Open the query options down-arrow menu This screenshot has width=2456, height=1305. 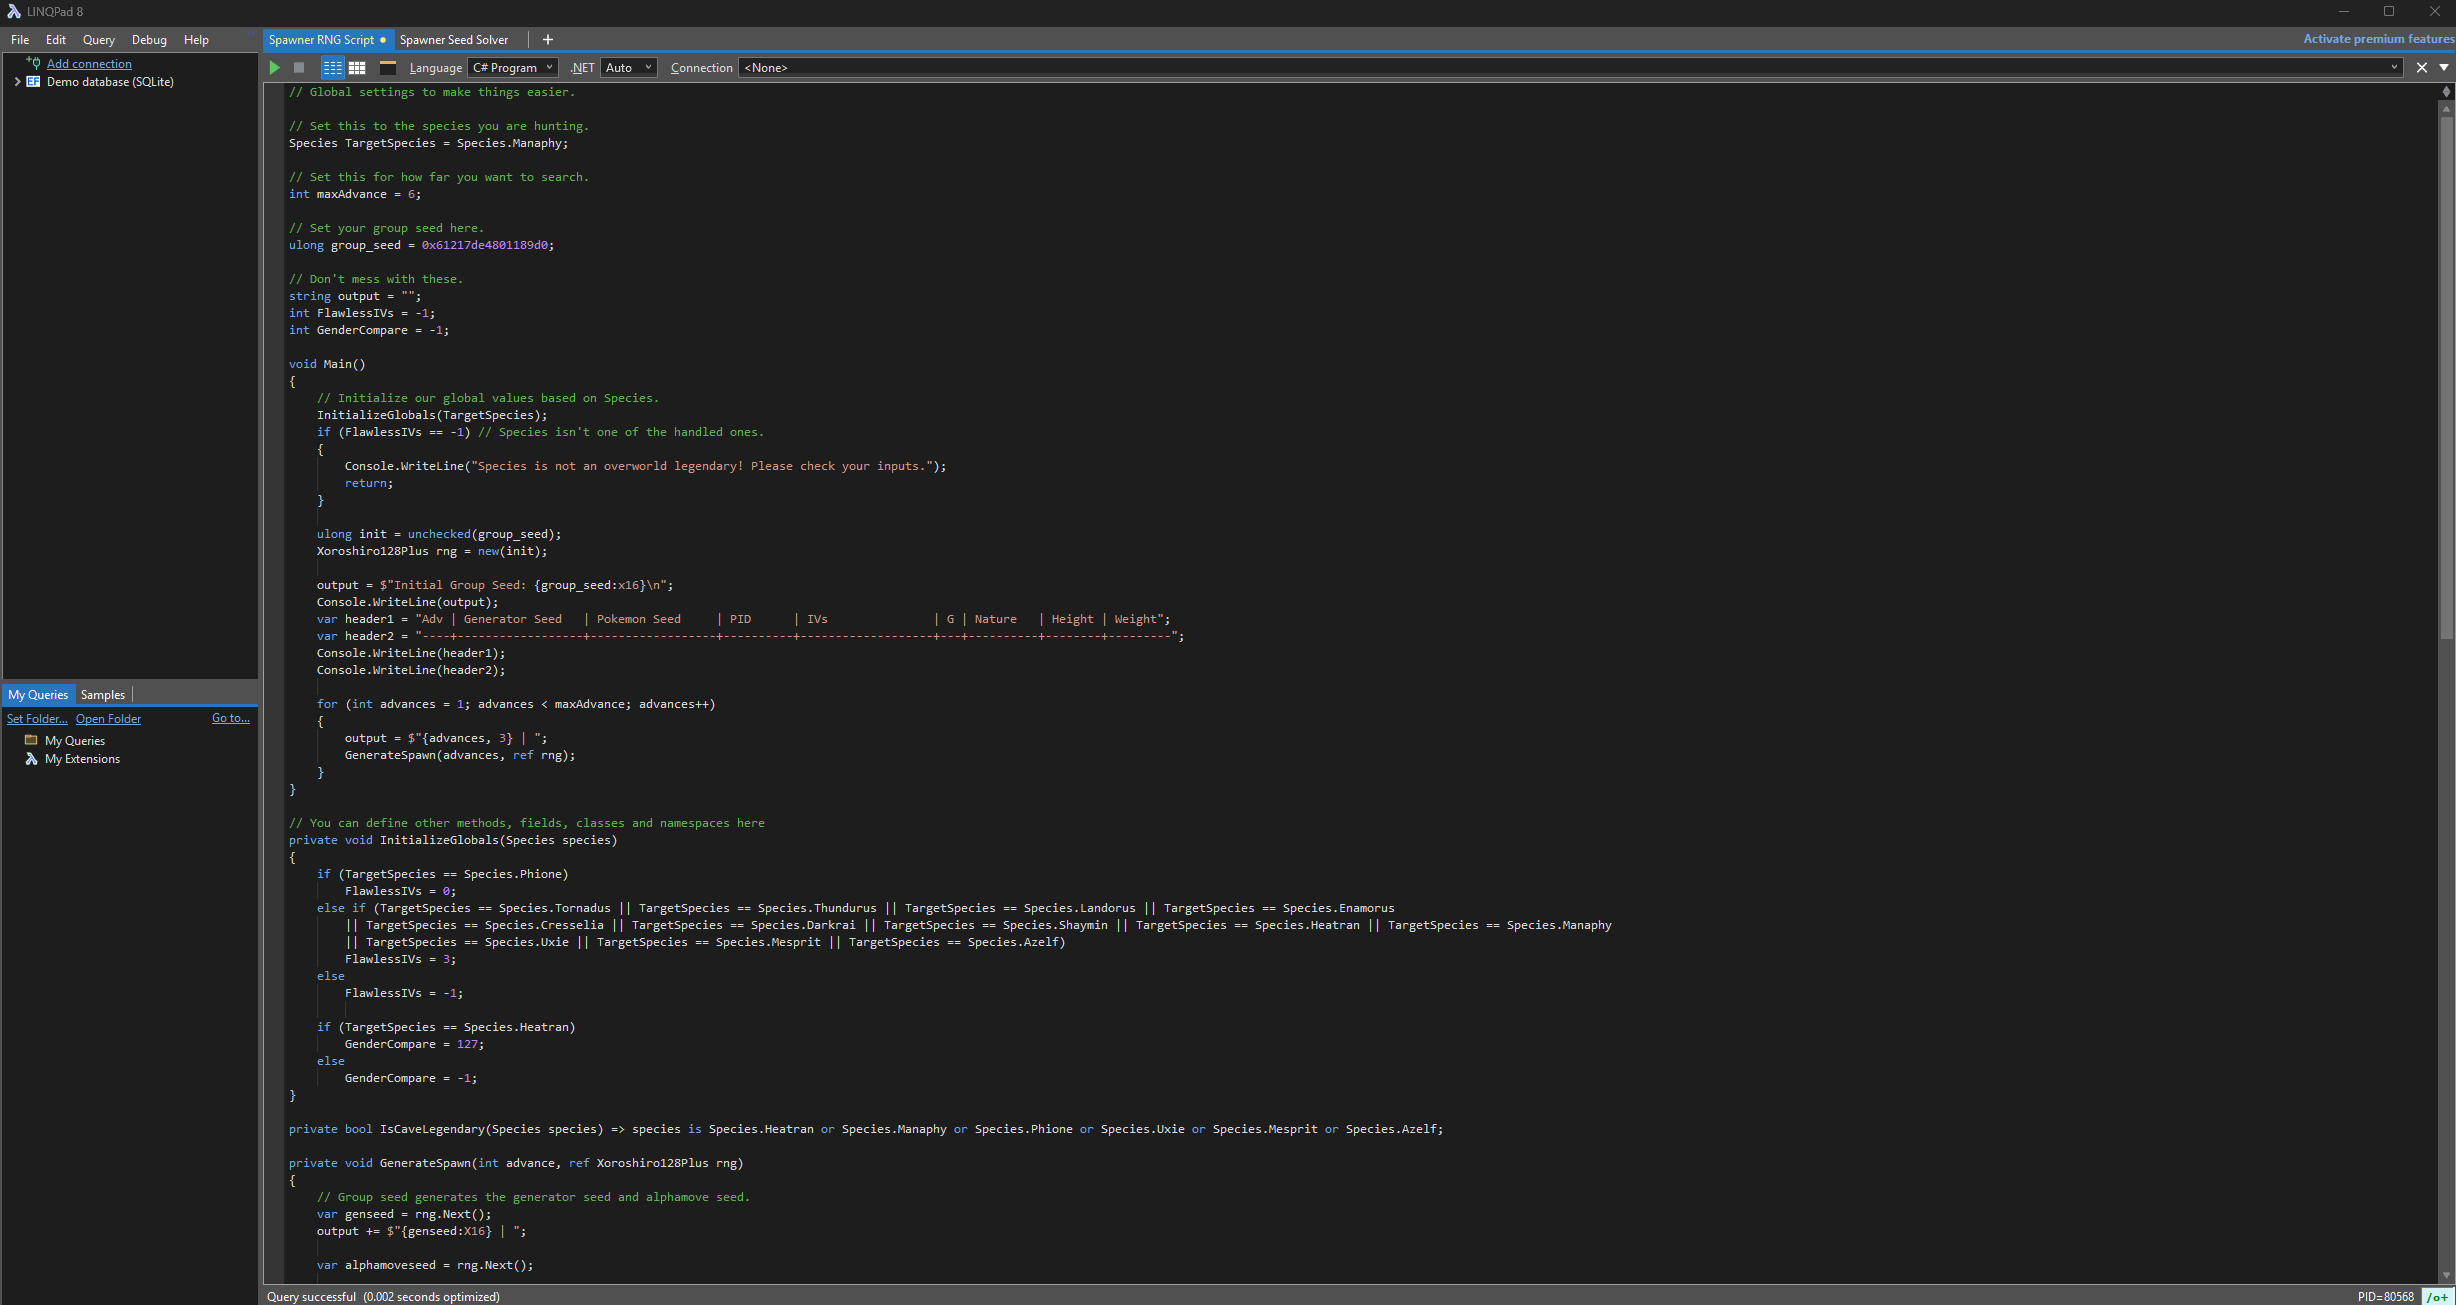(x=2444, y=68)
